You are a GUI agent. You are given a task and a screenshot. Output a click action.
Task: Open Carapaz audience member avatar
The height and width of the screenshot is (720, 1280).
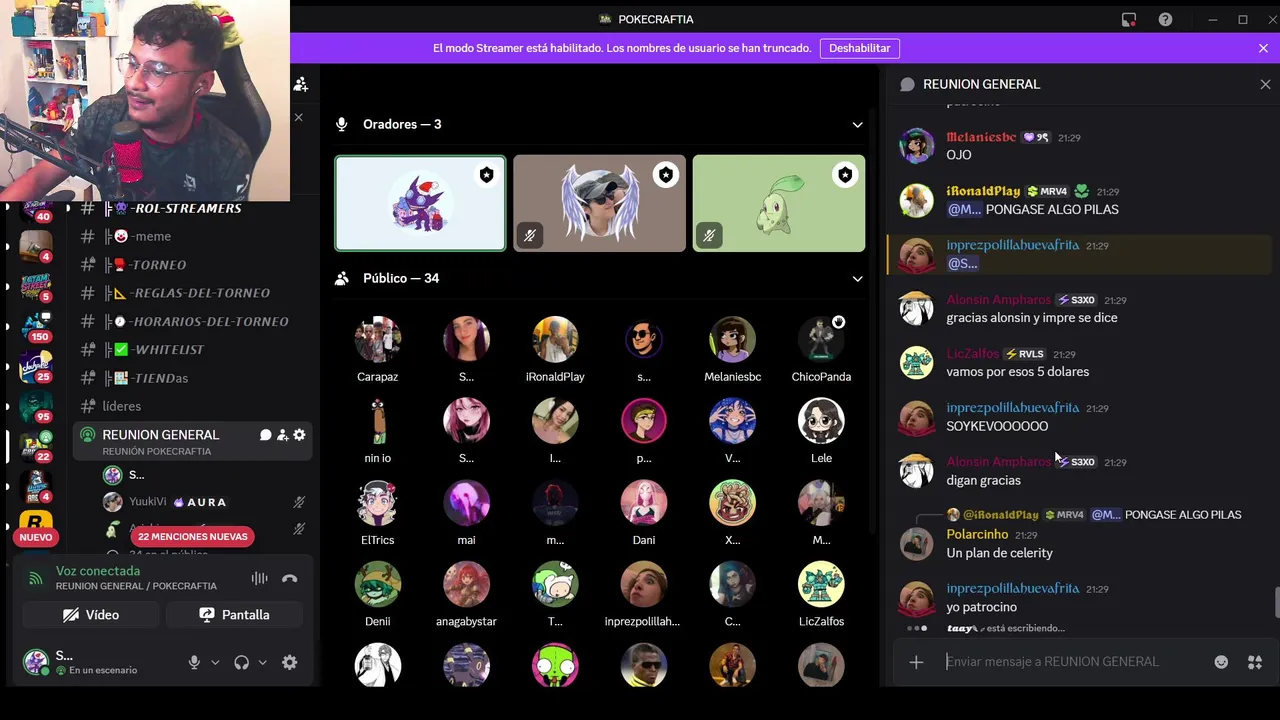(x=378, y=340)
